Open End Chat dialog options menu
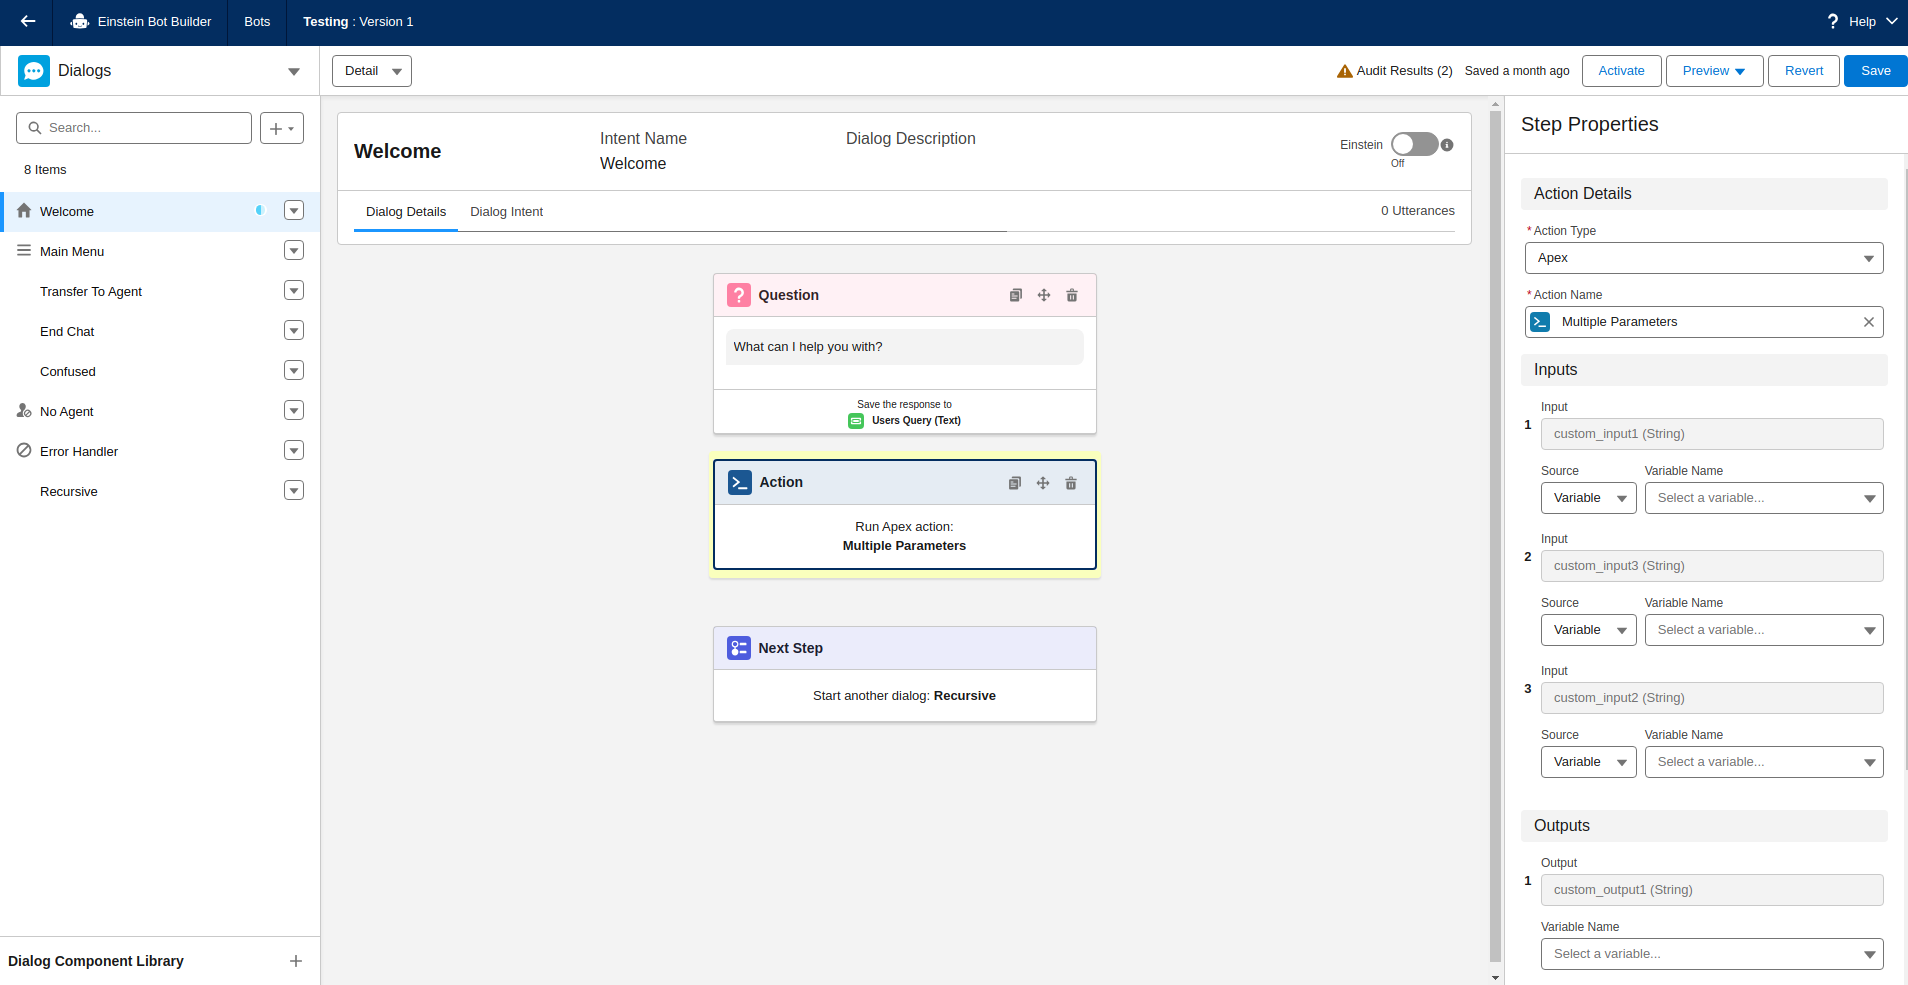 click(294, 331)
